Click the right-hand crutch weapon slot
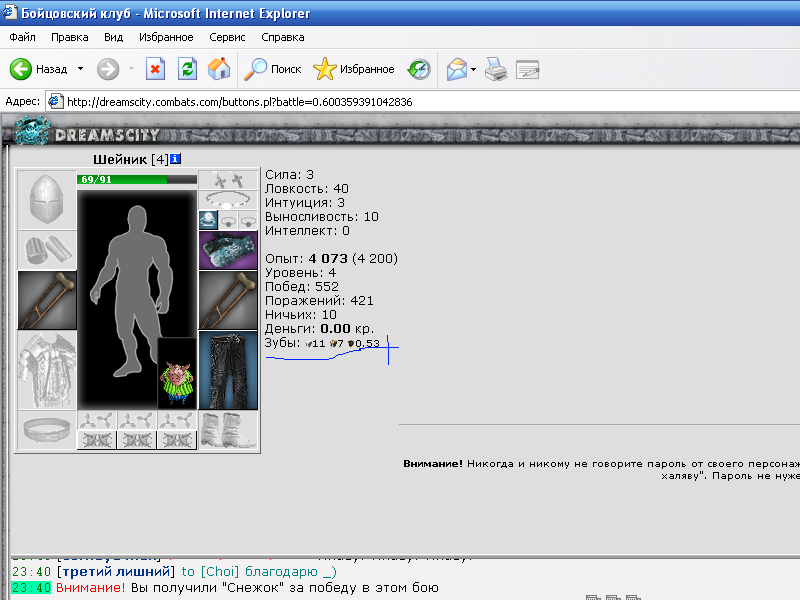The height and width of the screenshot is (600, 800). click(228, 300)
